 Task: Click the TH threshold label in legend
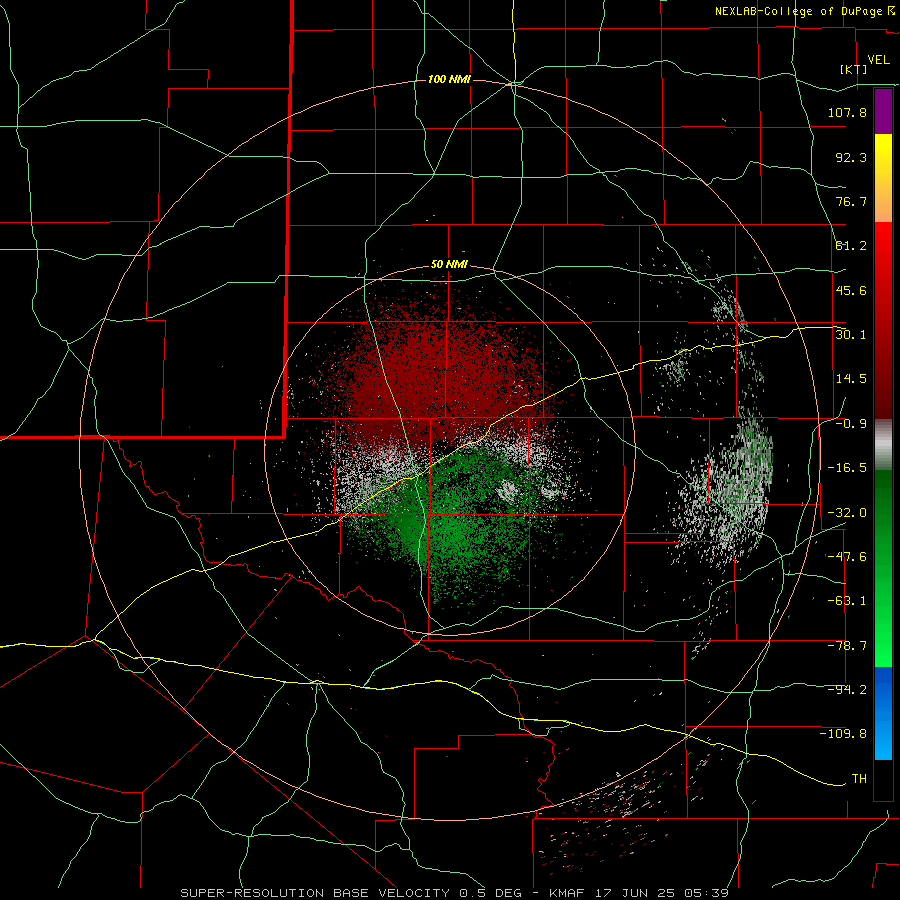[859, 779]
